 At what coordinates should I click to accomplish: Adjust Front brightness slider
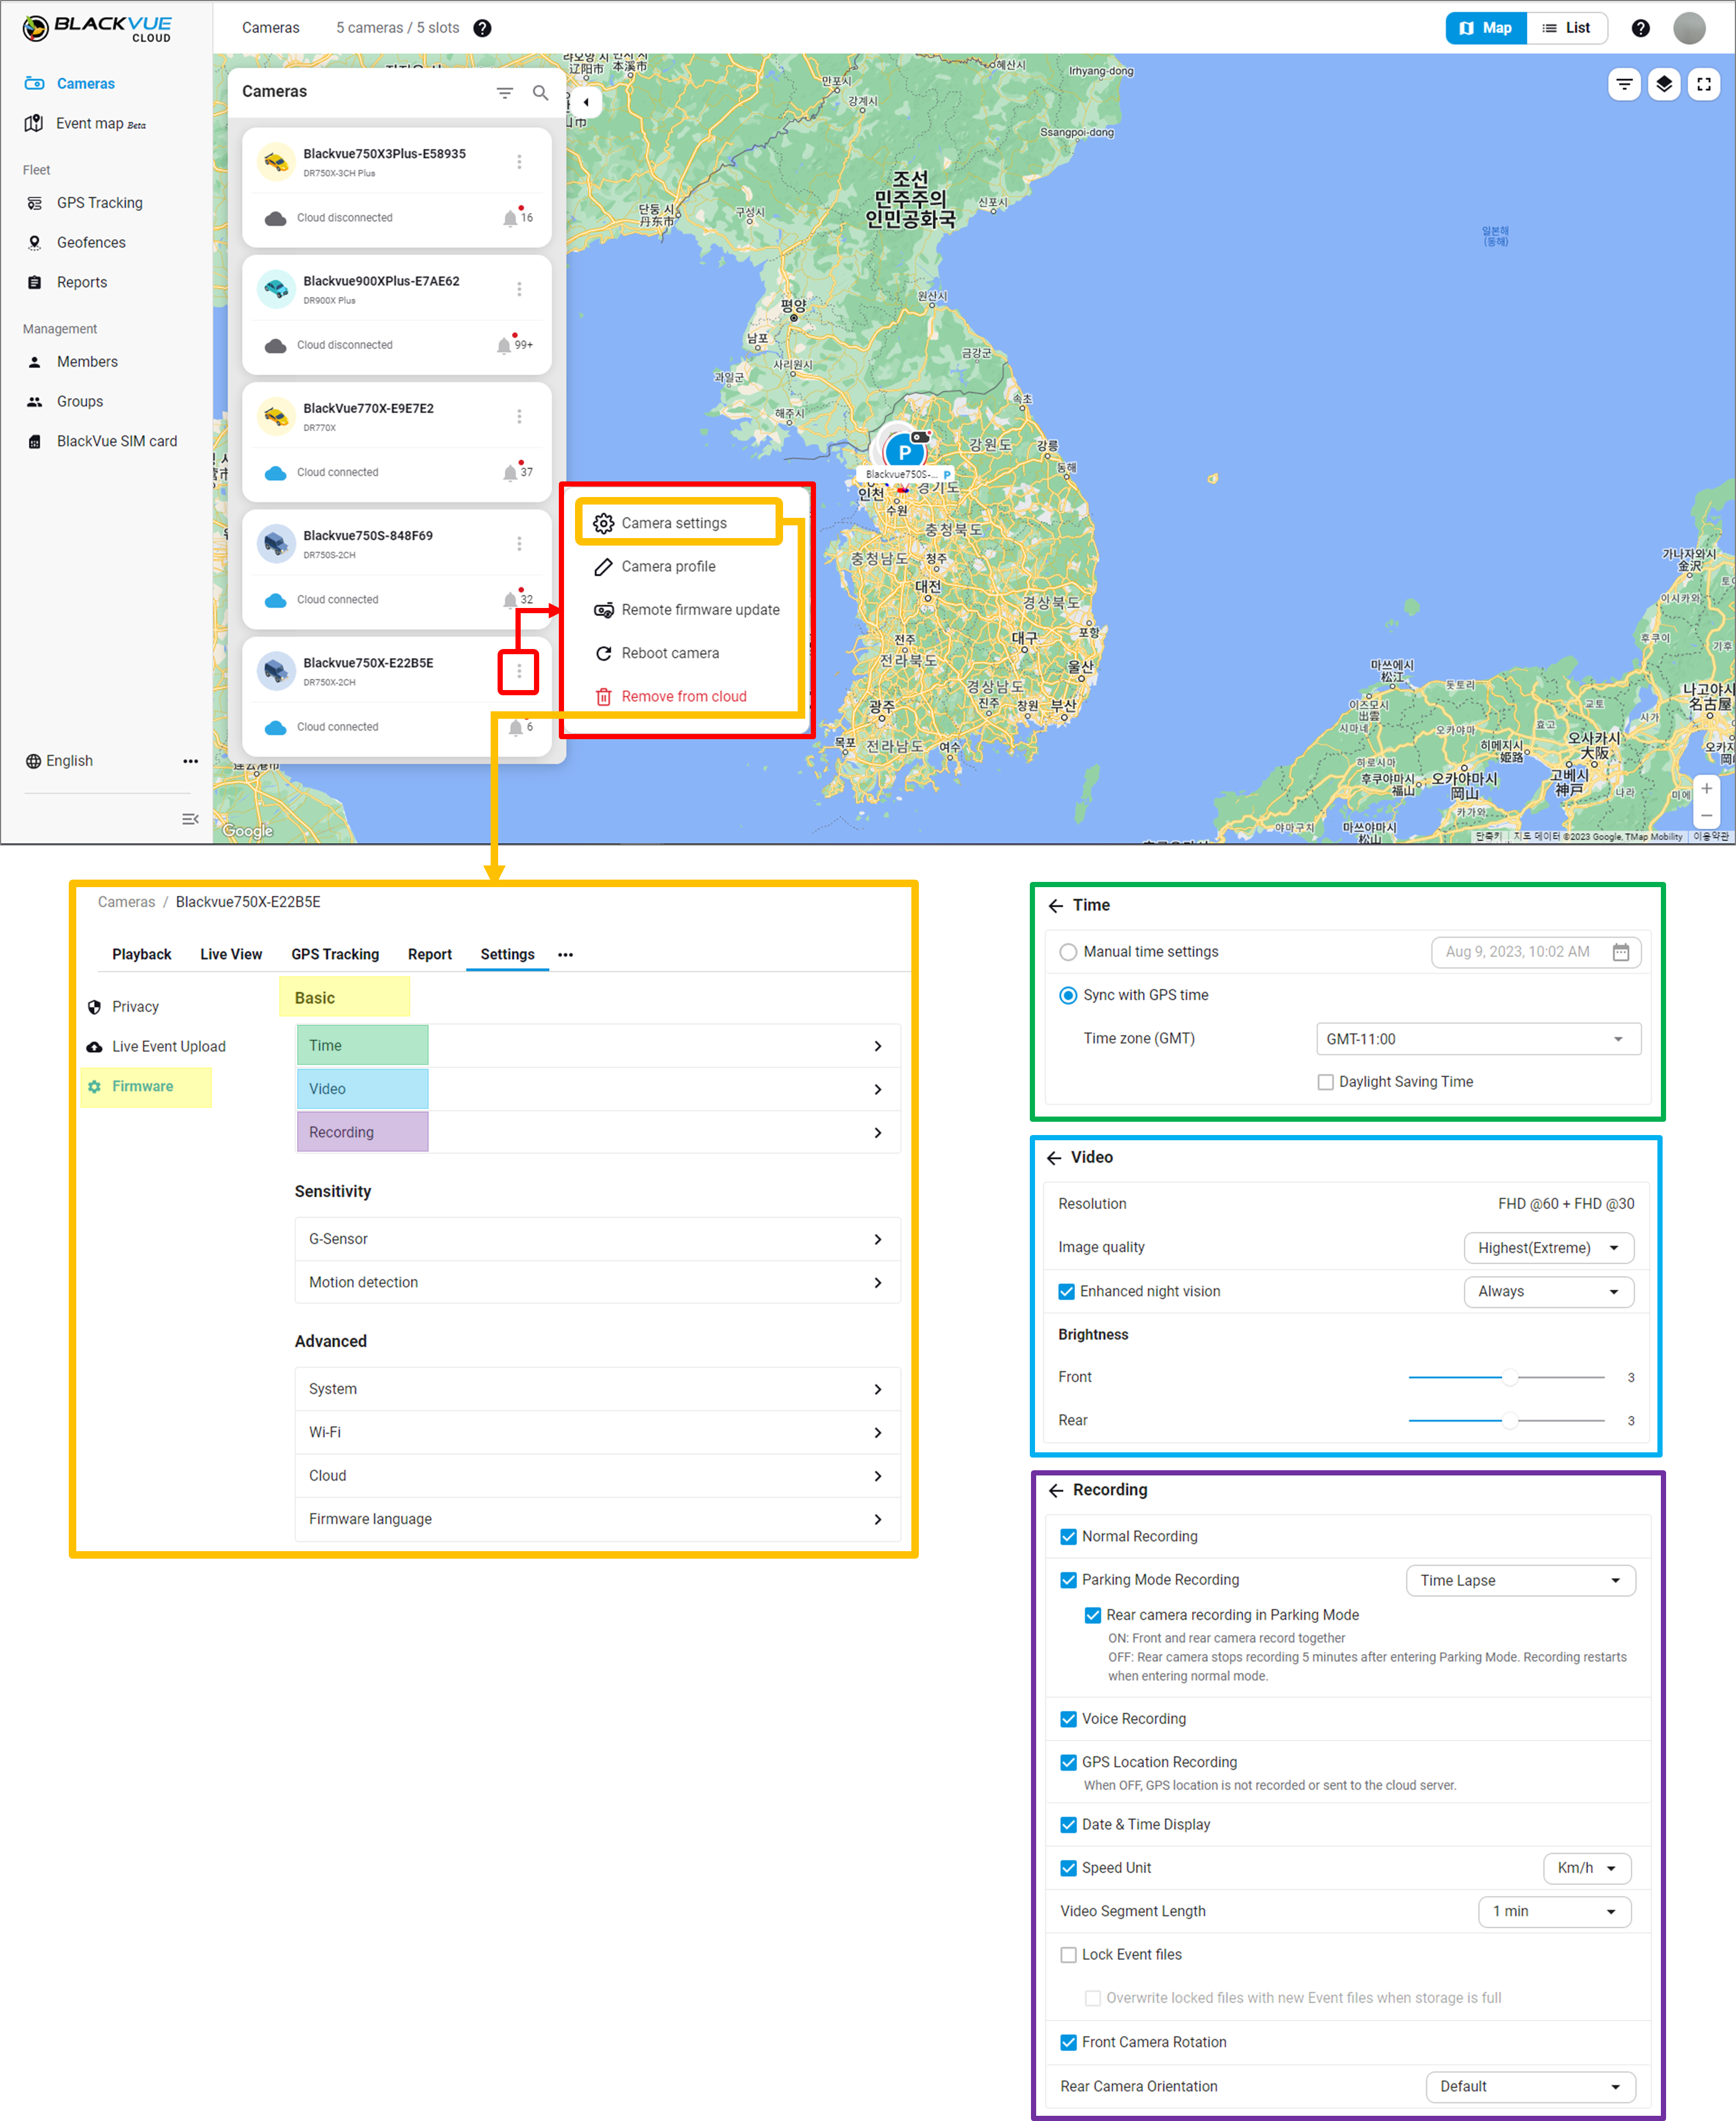pos(1506,1377)
